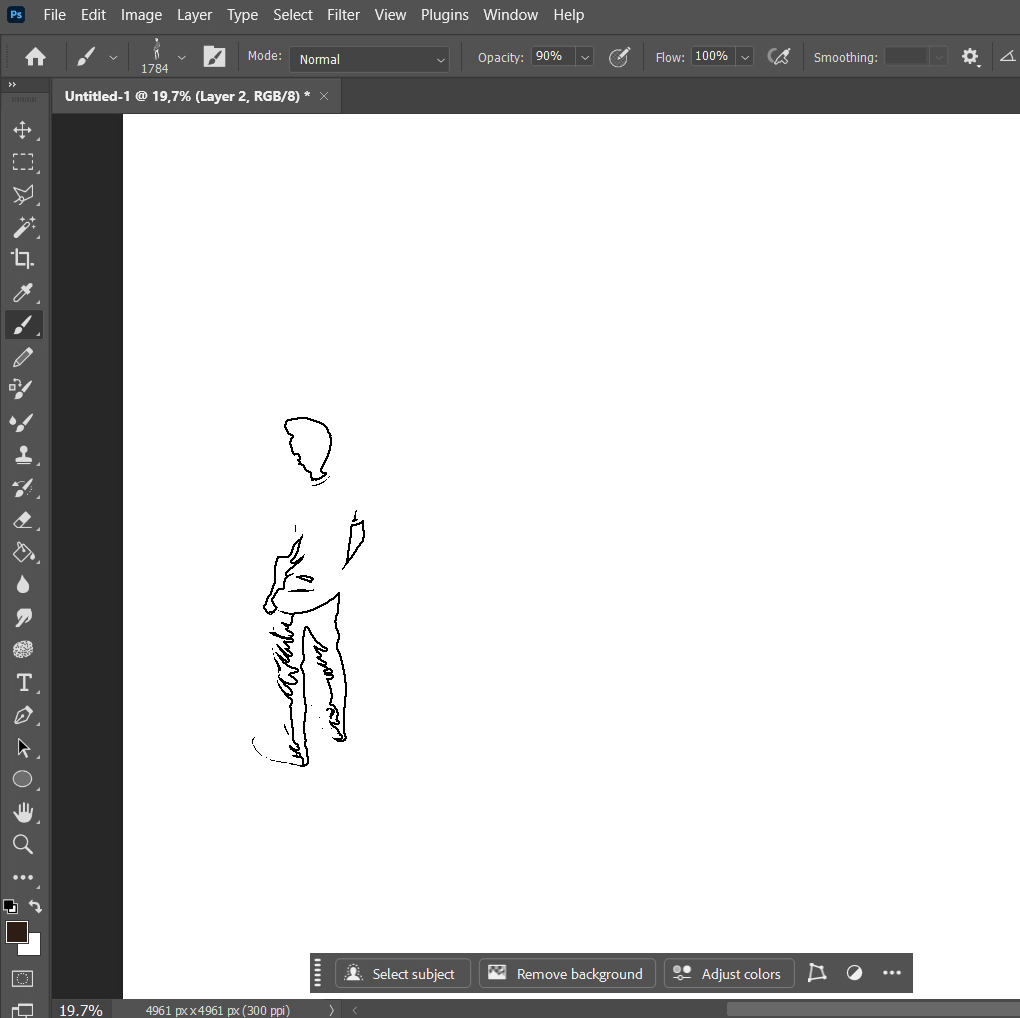
Task: Select the Horizontal Type tool
Action: point(23,683)
